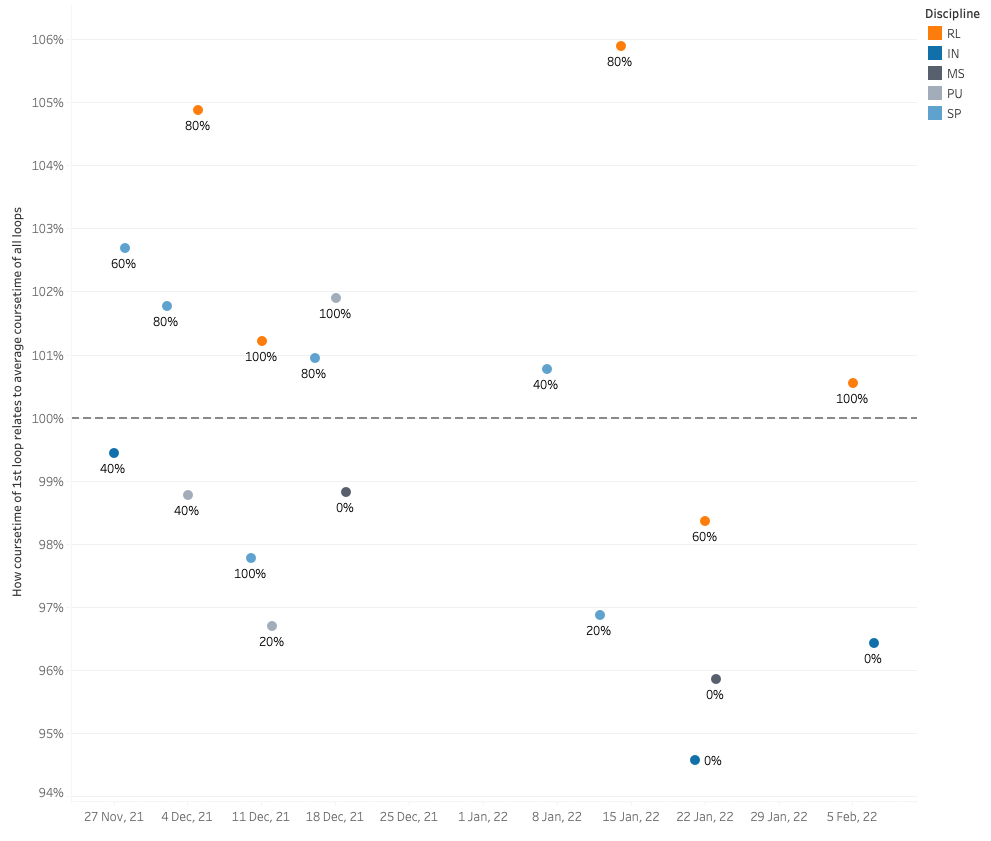Select the highest orange point near 106%
The image size is (991, 841).
point(621,46)
